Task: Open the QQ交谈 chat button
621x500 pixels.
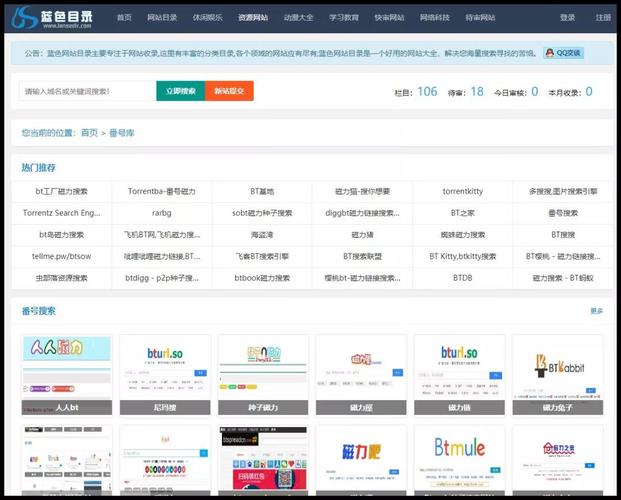Action: click(564, 53)
